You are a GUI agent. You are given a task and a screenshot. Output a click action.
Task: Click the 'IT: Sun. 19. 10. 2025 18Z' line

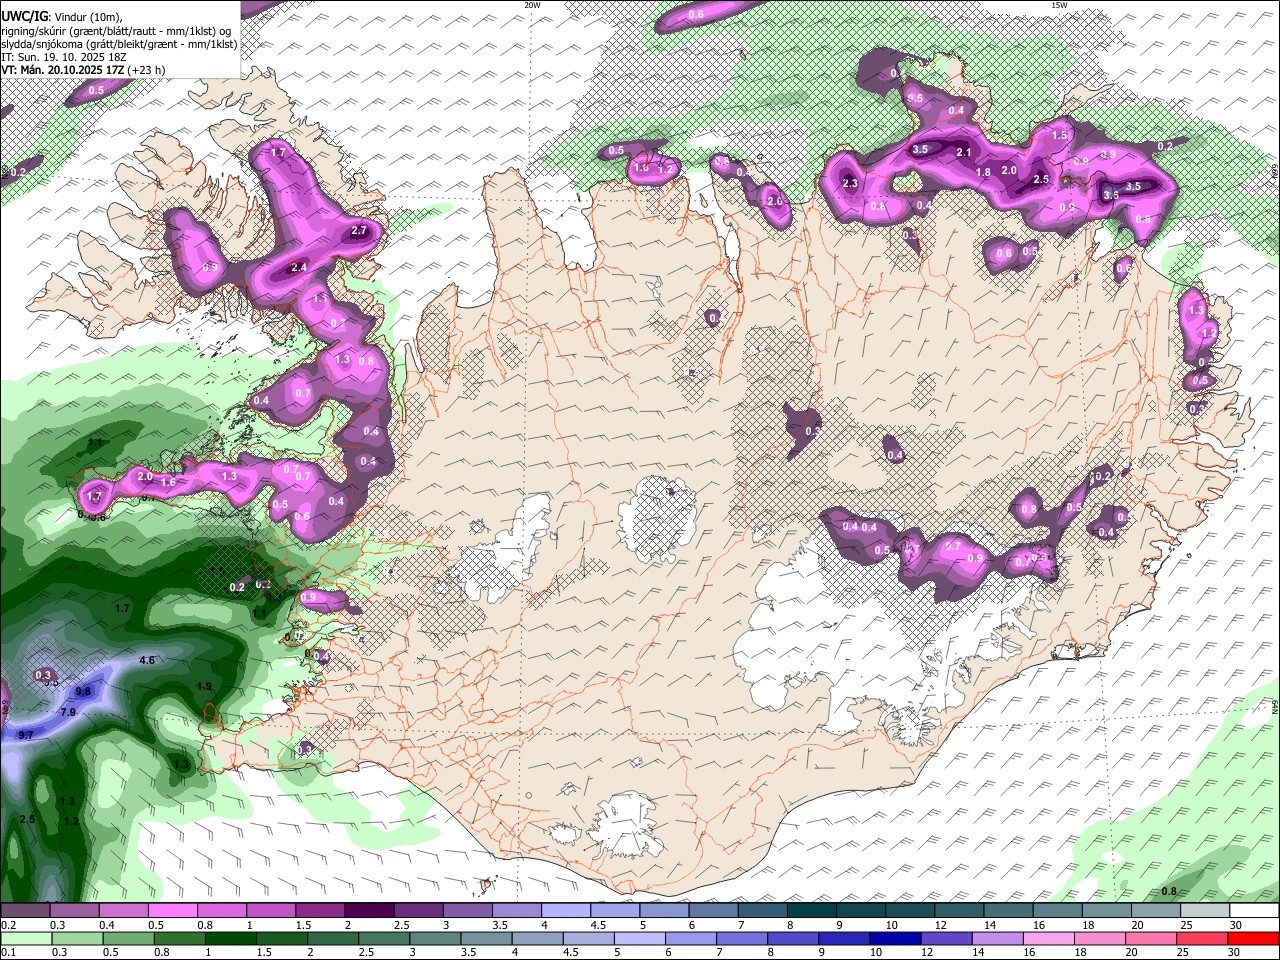pos(63,57)
